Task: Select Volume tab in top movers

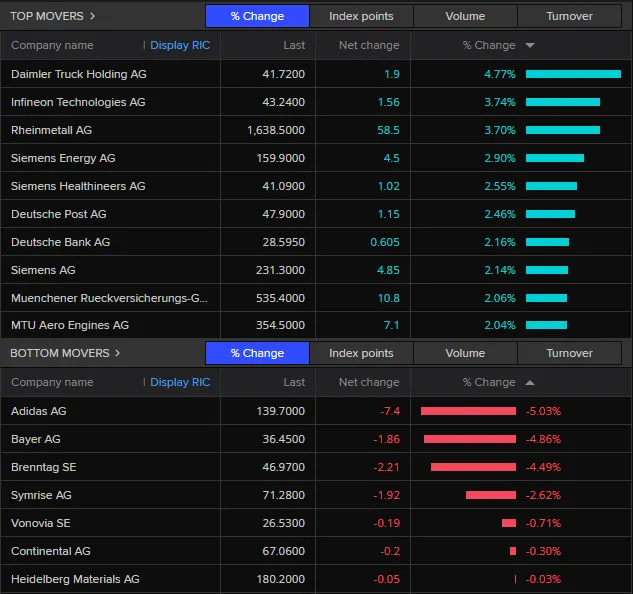Action: [465, 16]
